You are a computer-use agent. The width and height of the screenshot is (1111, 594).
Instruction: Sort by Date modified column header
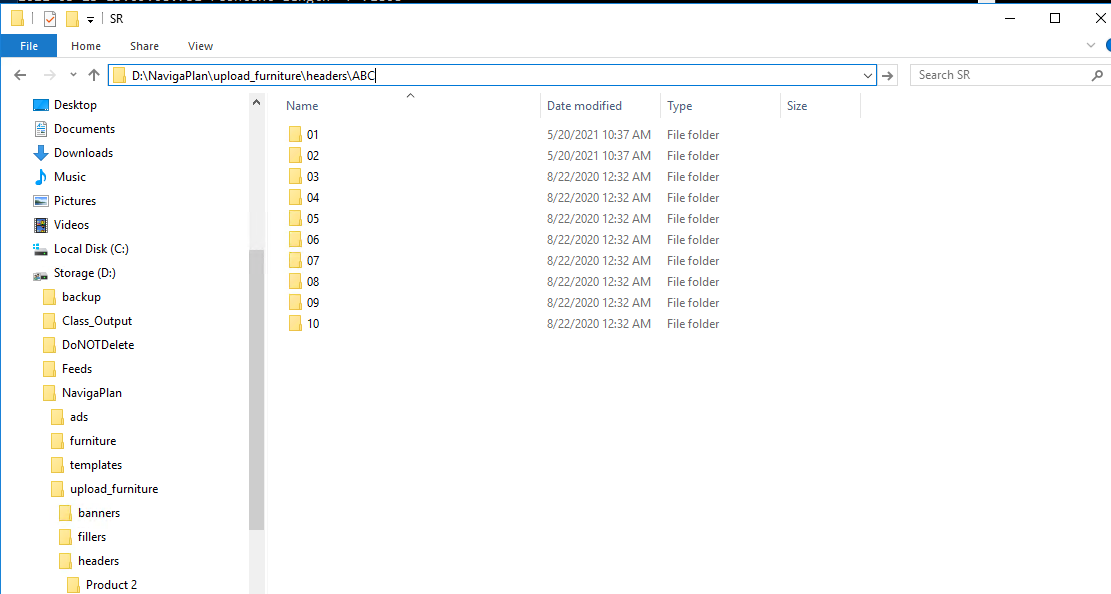[584, 106]
